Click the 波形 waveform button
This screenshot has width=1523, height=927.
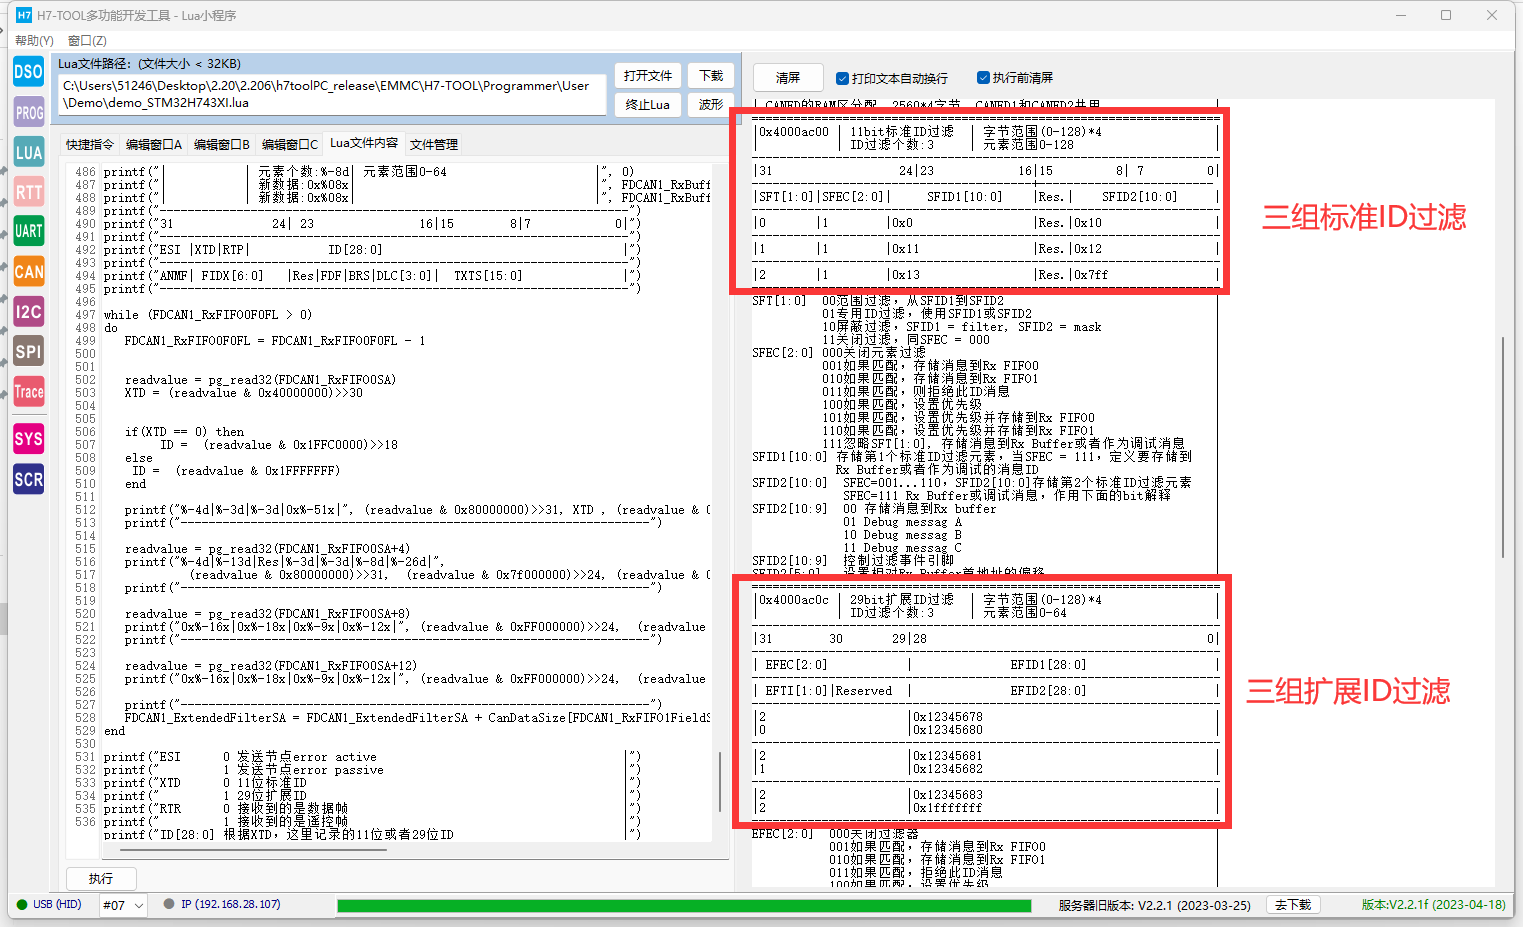pyautogui.click(x=711, y=105)
